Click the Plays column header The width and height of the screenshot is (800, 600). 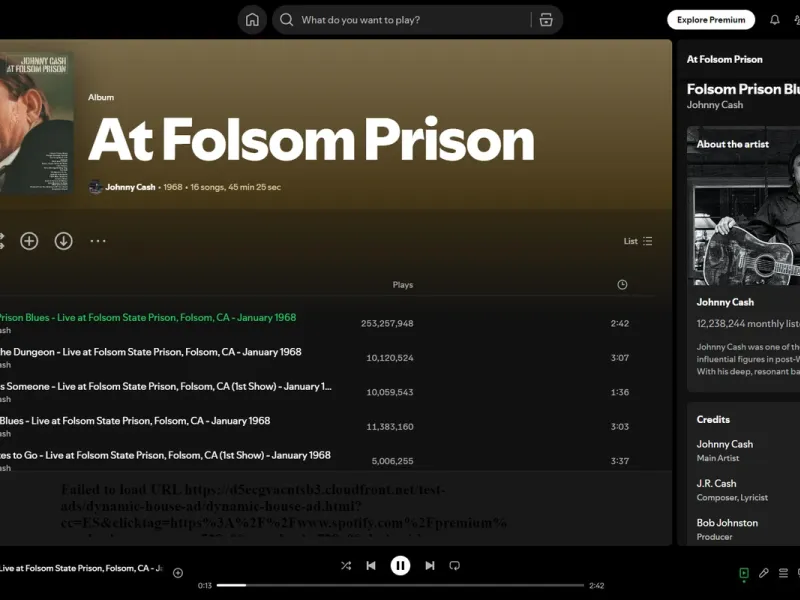point(403,285)
